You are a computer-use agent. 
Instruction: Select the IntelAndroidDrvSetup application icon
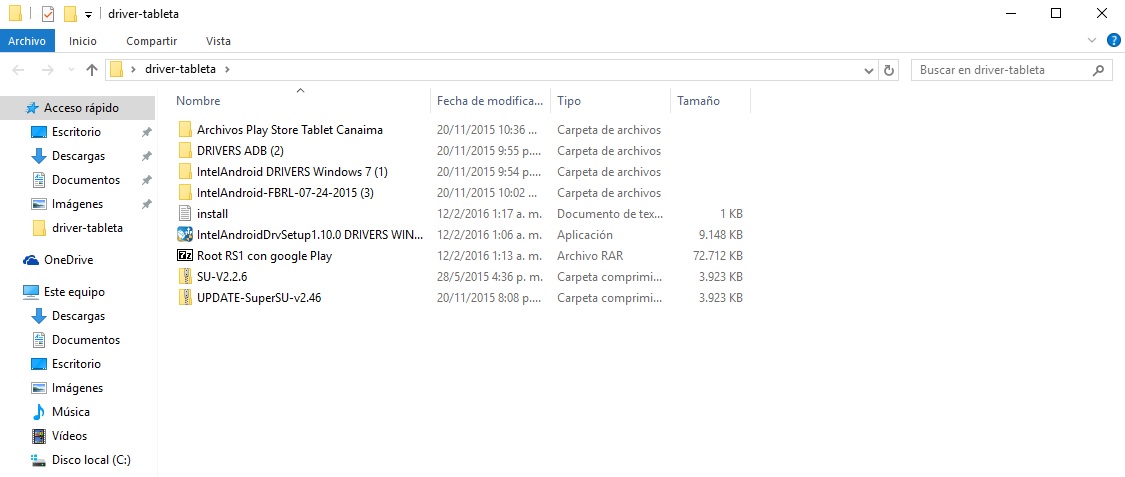[x=184, y=235]
